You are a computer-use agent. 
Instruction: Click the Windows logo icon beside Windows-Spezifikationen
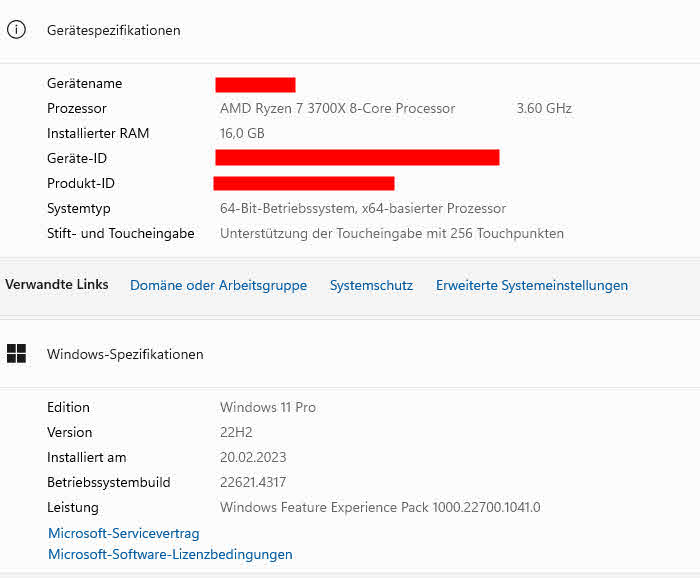click(x=17, y=353)
